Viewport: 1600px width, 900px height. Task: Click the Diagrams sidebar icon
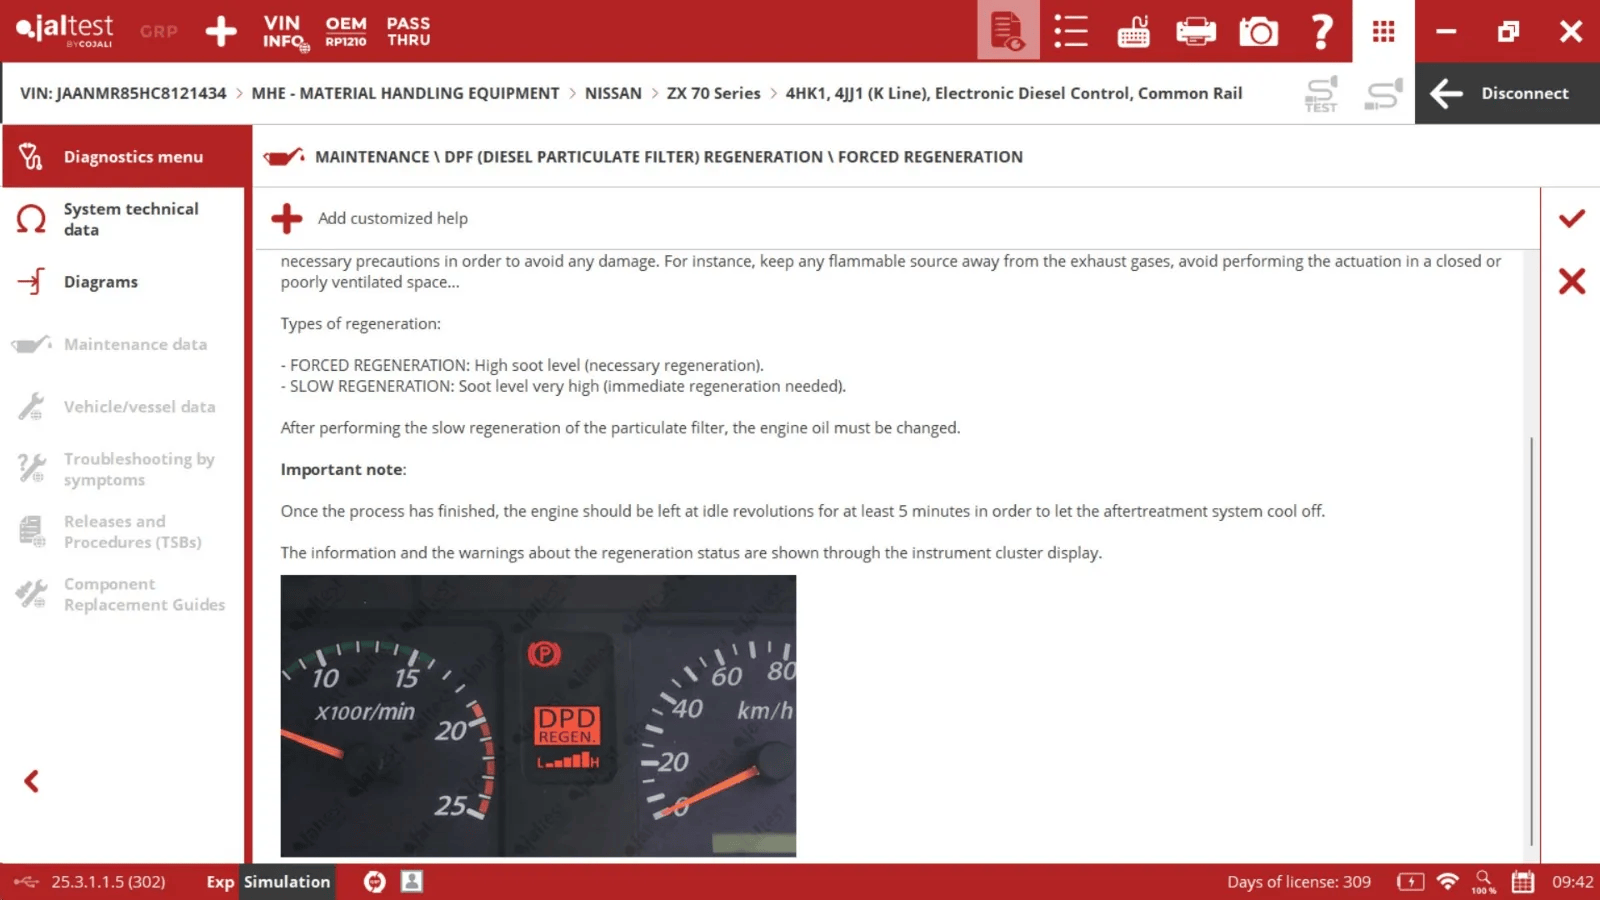tap(32, 282)
